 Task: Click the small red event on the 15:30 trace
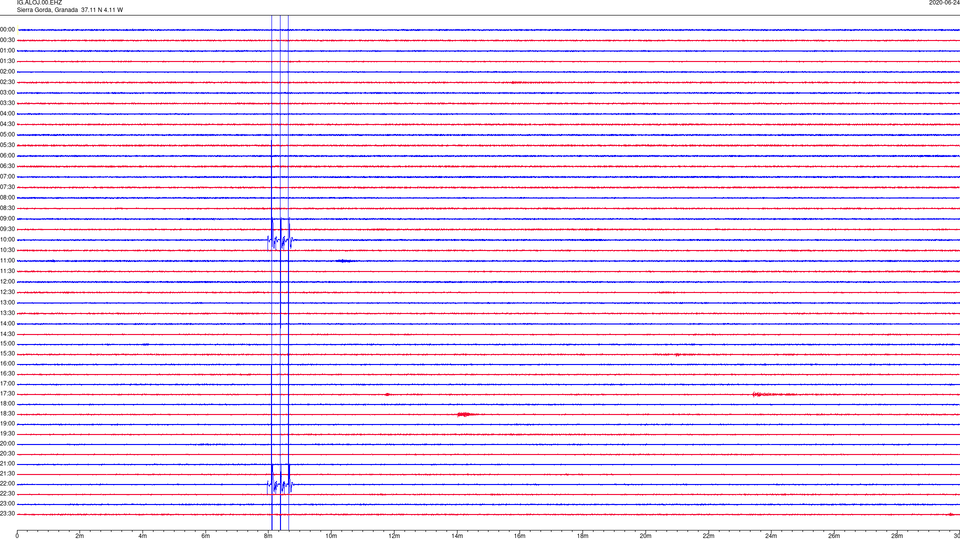[x=677, y=354]
